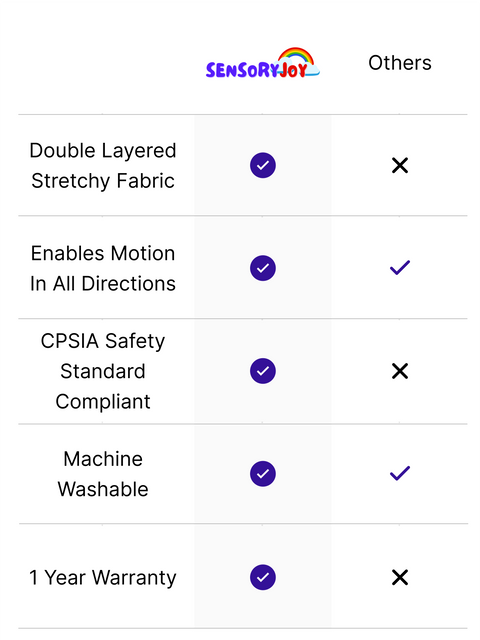Click the Machine Washable label

tap(103, 474)
